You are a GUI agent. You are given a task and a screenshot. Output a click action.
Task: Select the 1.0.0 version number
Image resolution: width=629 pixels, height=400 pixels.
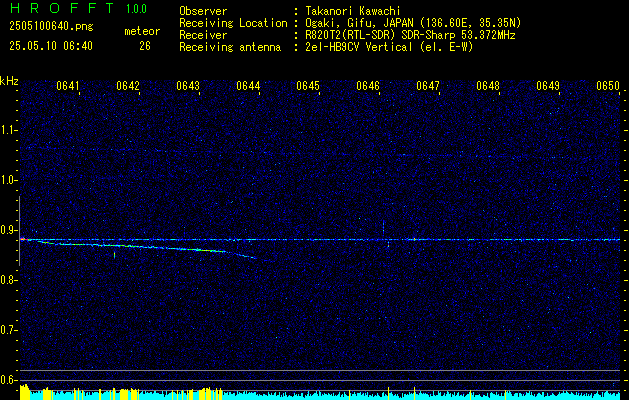click(x=136, y=9)
